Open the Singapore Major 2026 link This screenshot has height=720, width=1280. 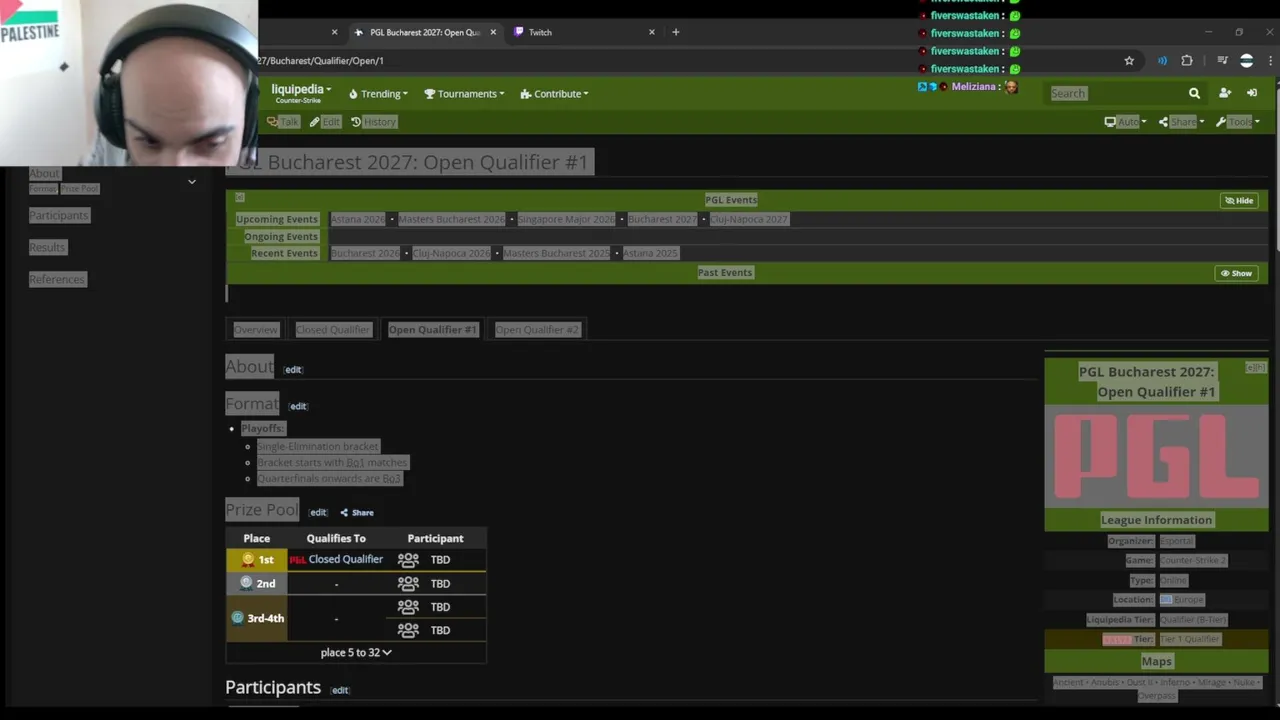pos(566,219)
